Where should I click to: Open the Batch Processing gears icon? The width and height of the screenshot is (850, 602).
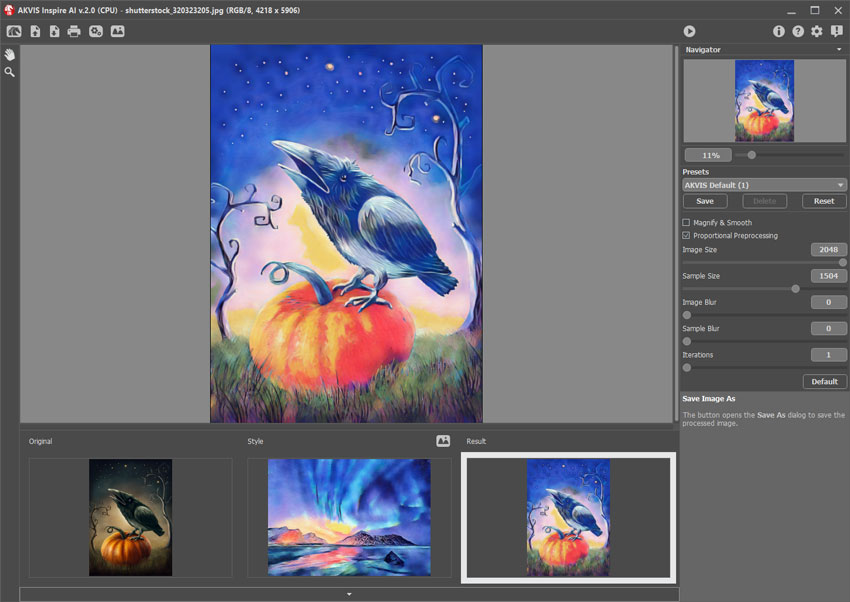point(96,31)
